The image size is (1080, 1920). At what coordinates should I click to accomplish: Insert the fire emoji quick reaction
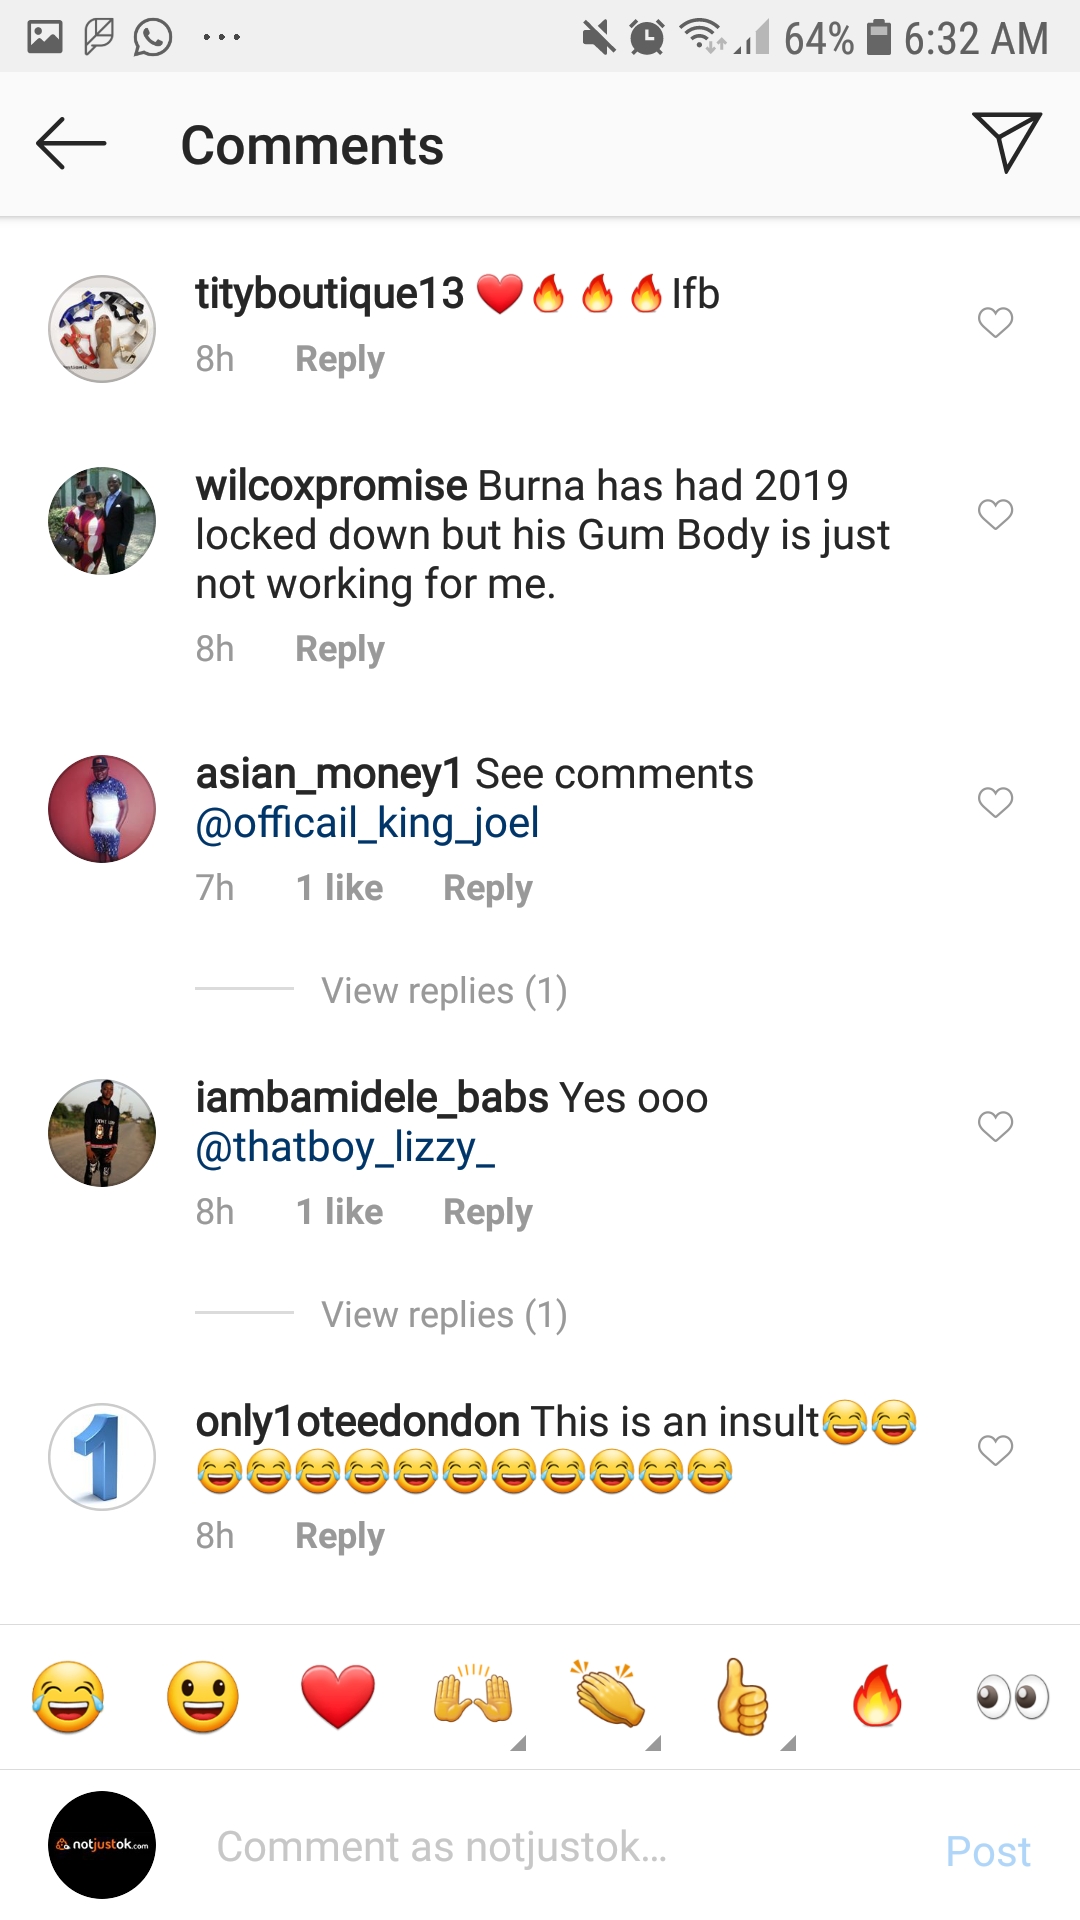(x=877, y=1697)
